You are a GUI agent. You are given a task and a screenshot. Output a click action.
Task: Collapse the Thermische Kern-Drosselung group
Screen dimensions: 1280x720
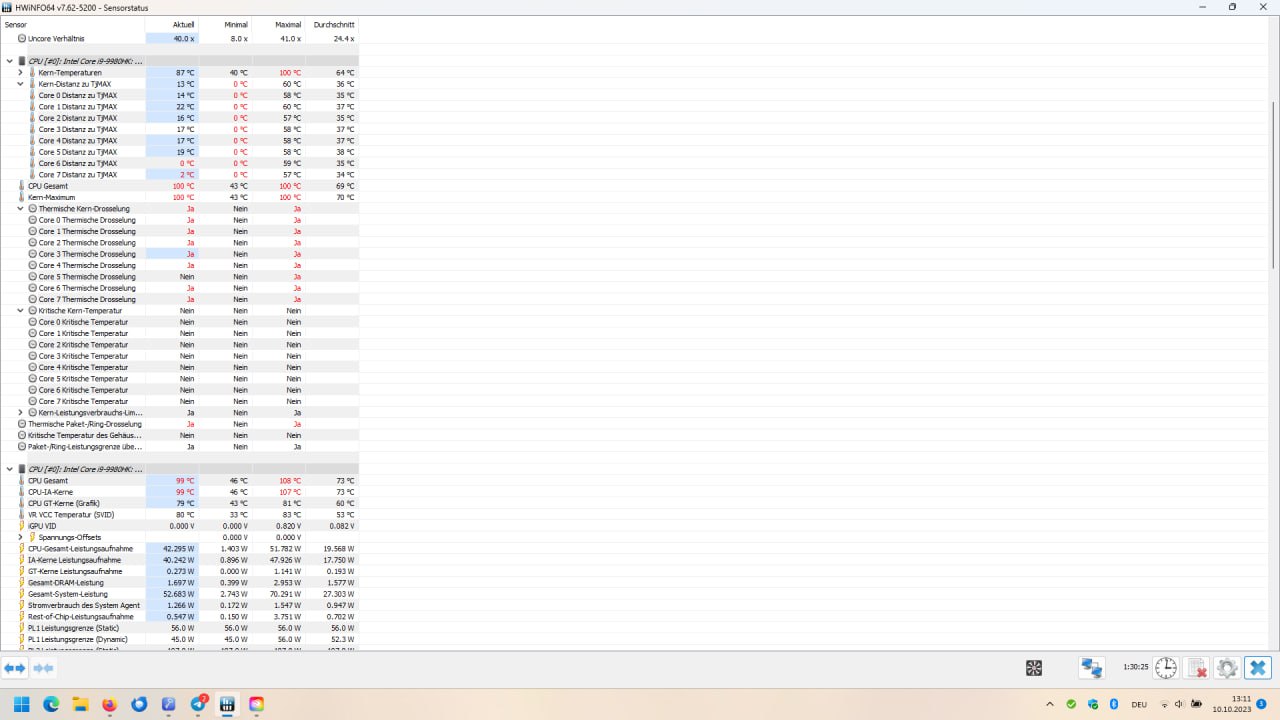pyautogui.click(x=20, y=208)
